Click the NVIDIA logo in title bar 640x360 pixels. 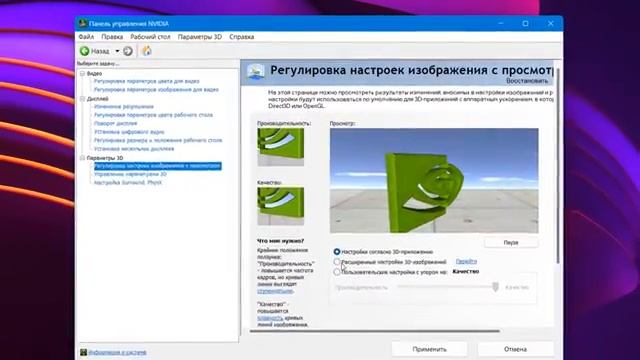pyautogui.click(x=82, y=23)
